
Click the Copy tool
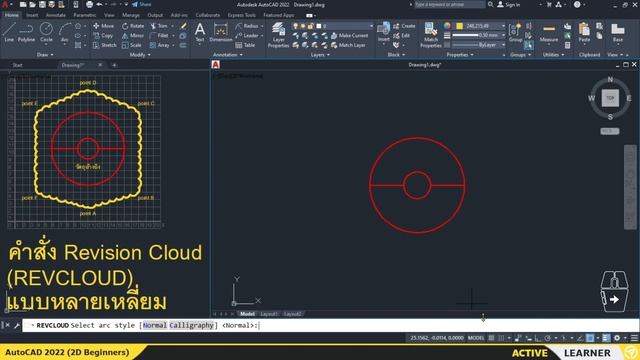click(x=103, y=36)
